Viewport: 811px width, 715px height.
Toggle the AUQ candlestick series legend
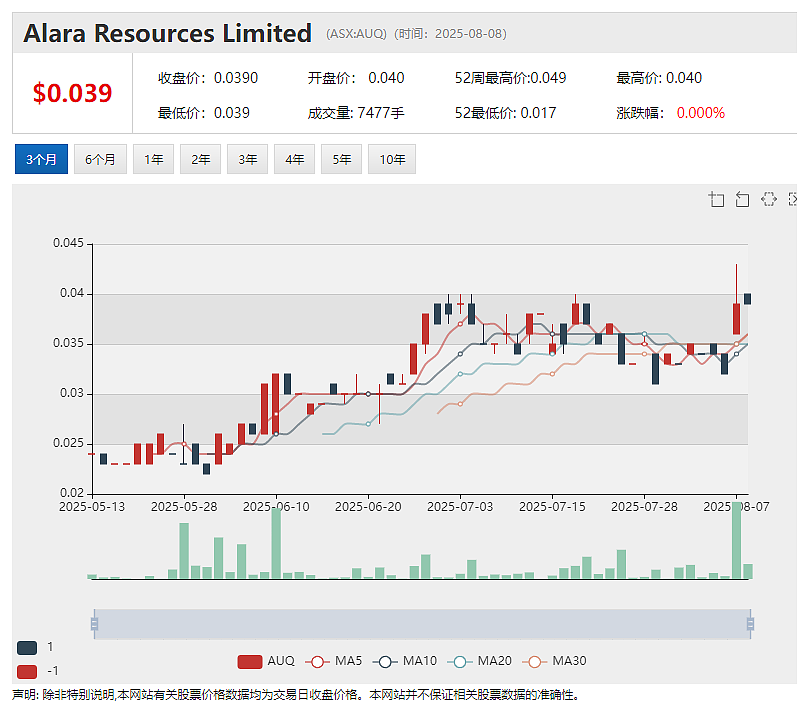point(266,661)
